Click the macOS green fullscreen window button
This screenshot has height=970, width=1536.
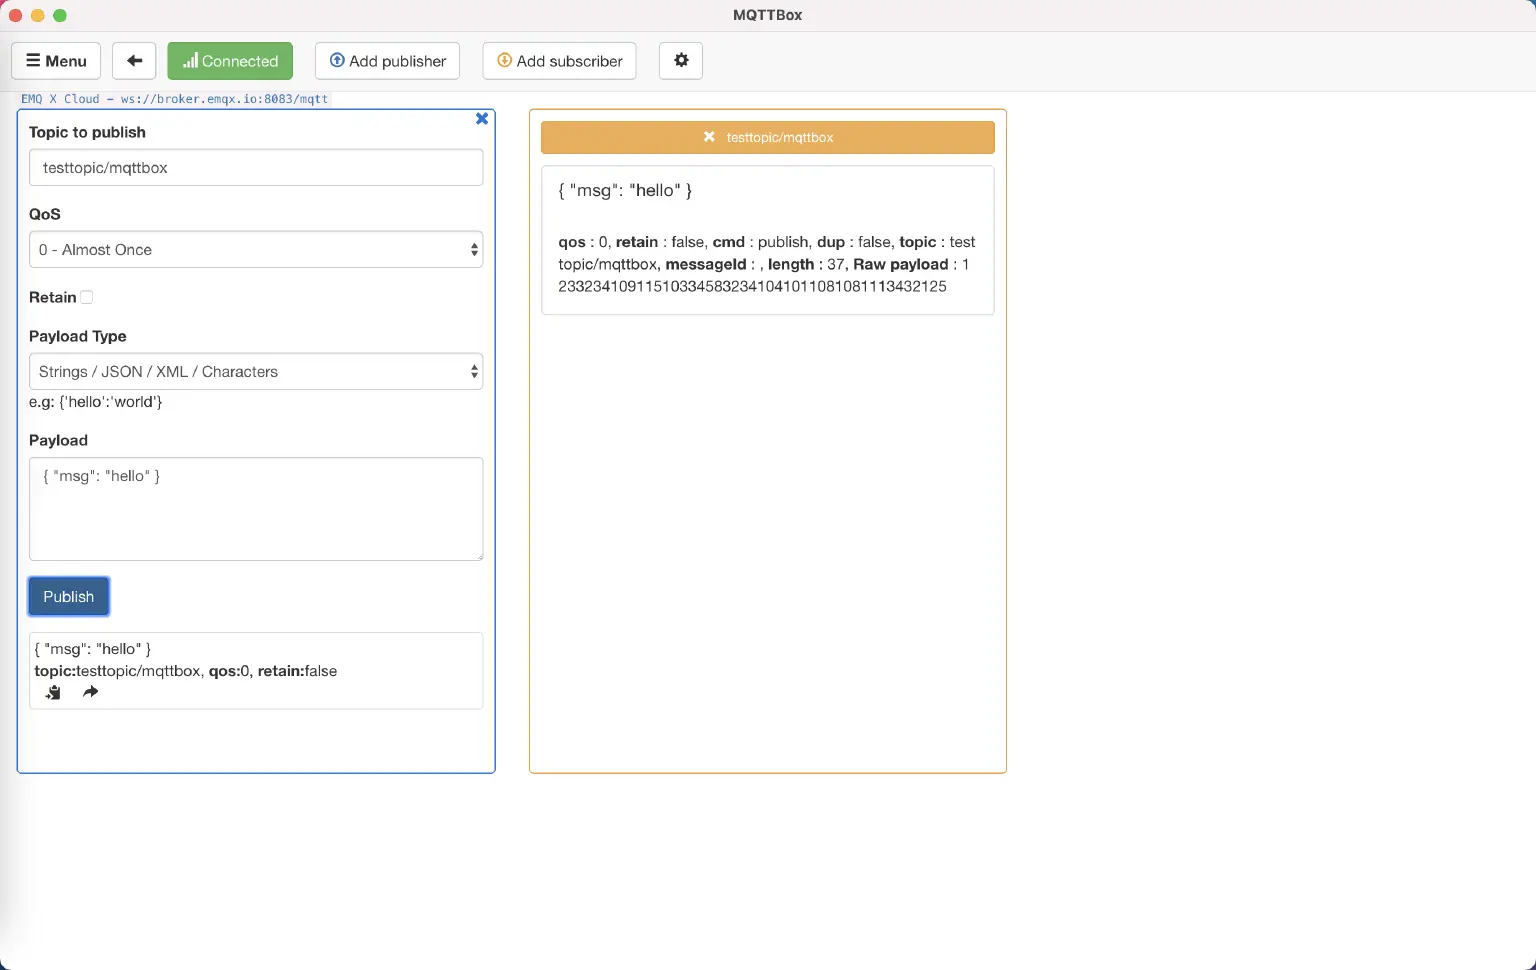pyautogui.click(x=60, y=15)
